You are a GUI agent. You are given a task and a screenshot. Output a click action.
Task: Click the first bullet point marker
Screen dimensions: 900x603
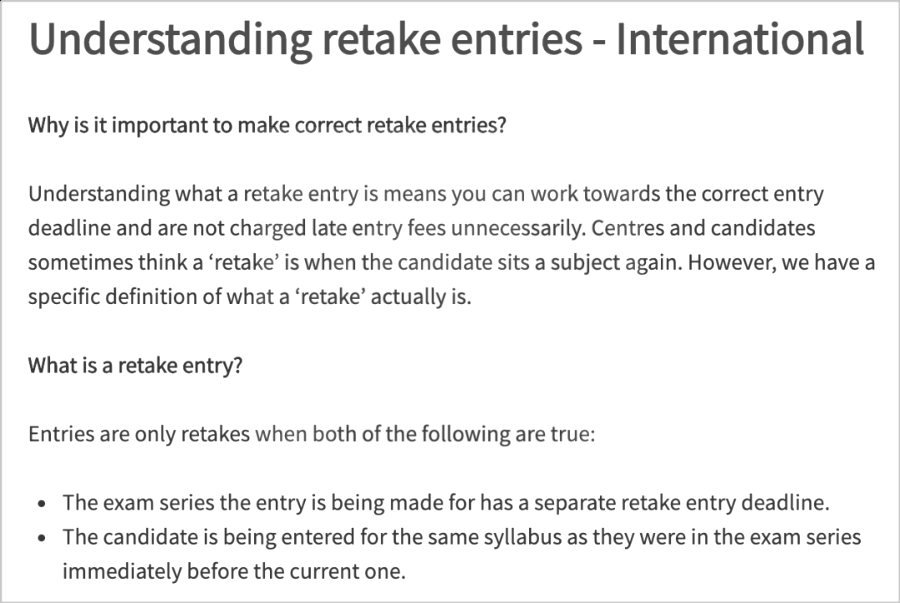coord(41,504)
